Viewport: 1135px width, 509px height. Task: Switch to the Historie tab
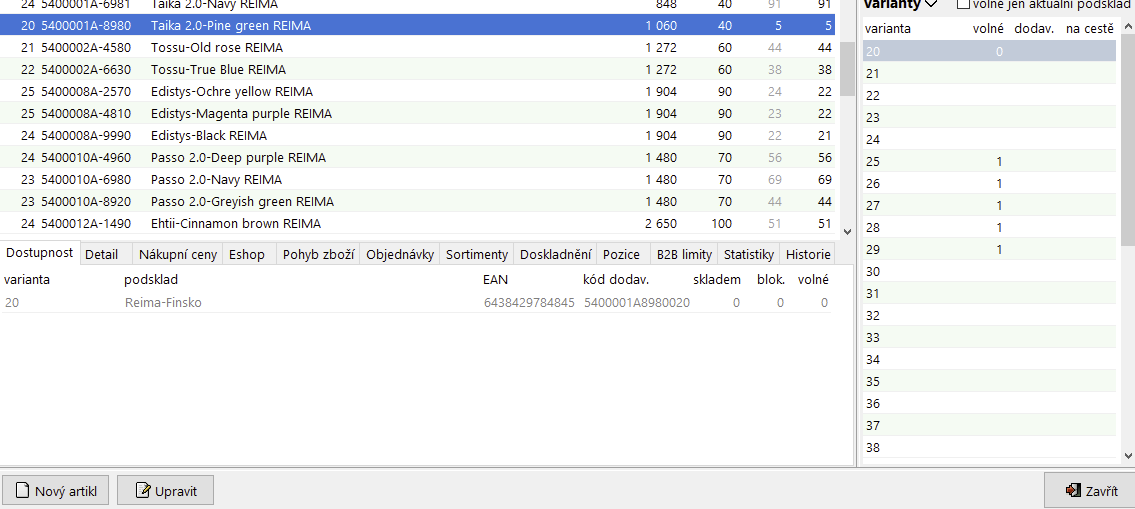coord(807,254)
